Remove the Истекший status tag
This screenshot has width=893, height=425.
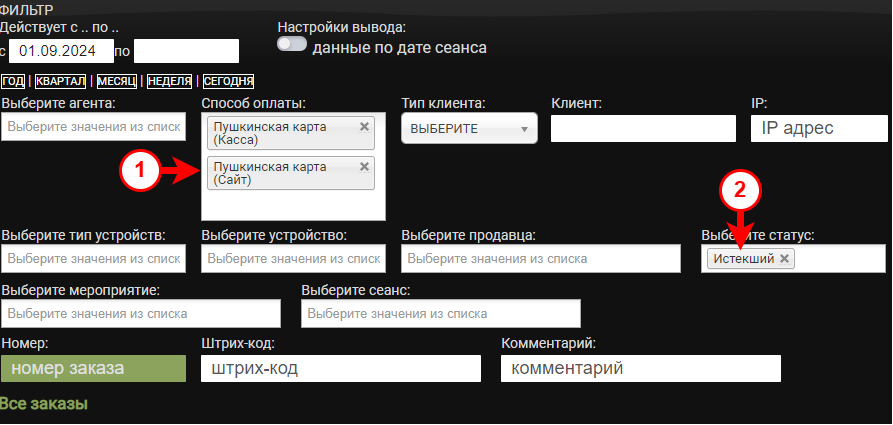[785, 258]
